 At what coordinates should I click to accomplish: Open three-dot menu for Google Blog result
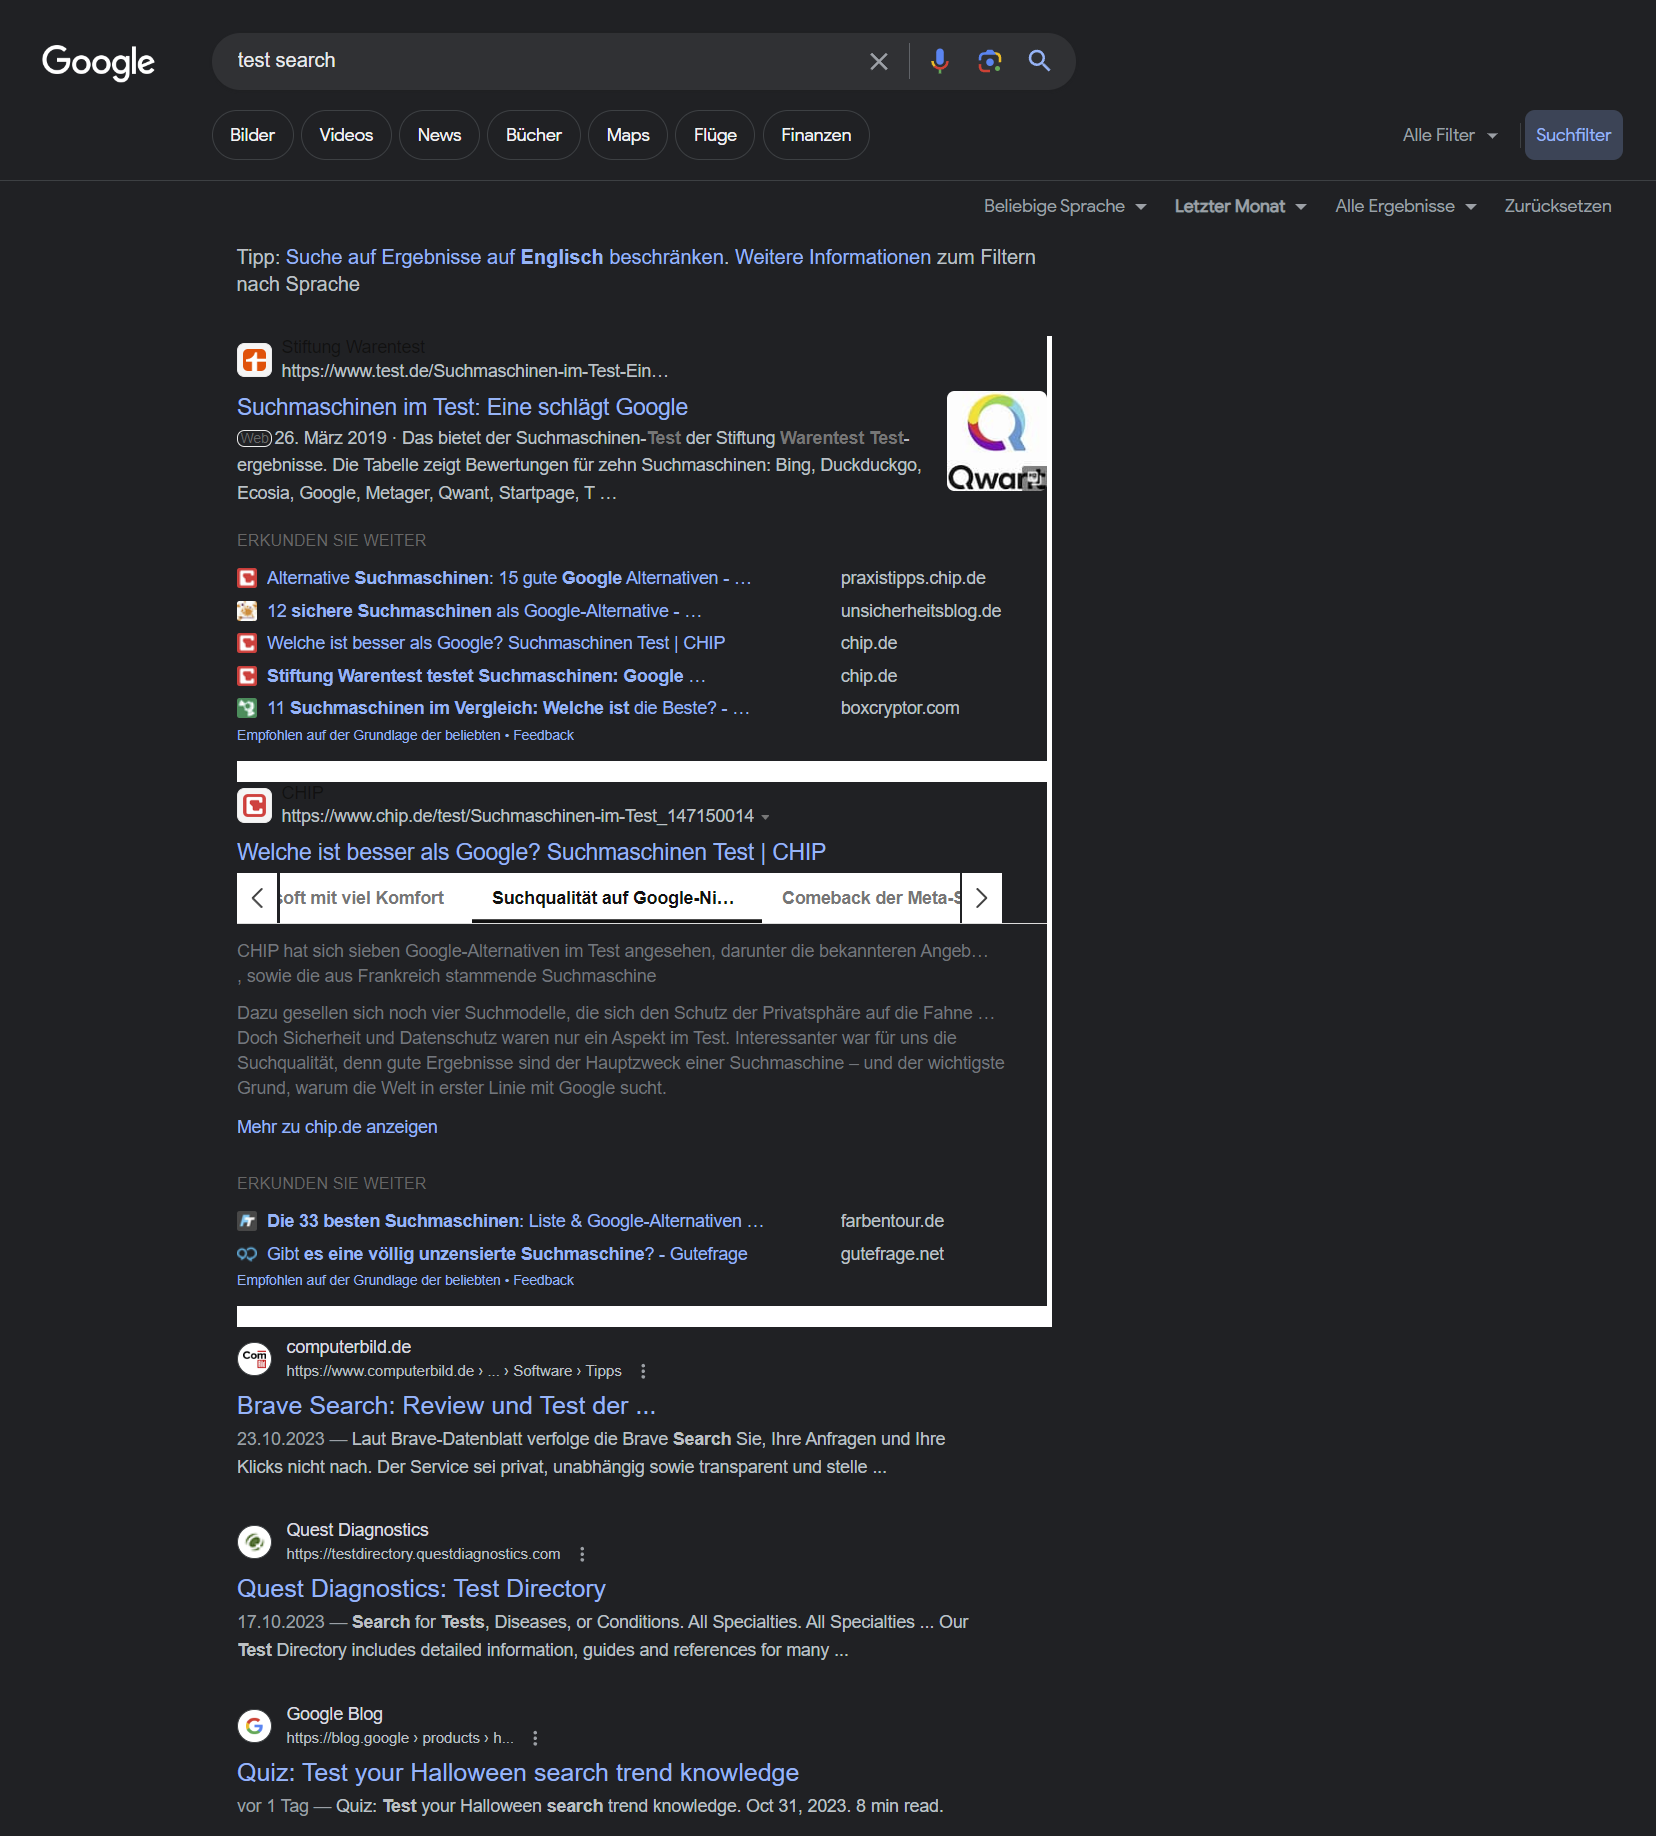click(535, 1738)
